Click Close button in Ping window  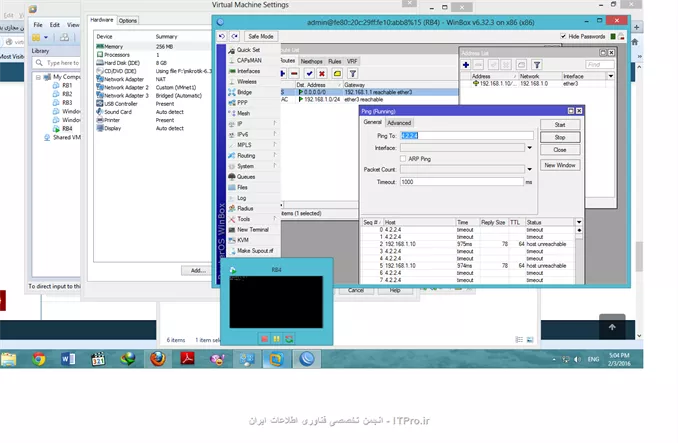pos(560,150)
